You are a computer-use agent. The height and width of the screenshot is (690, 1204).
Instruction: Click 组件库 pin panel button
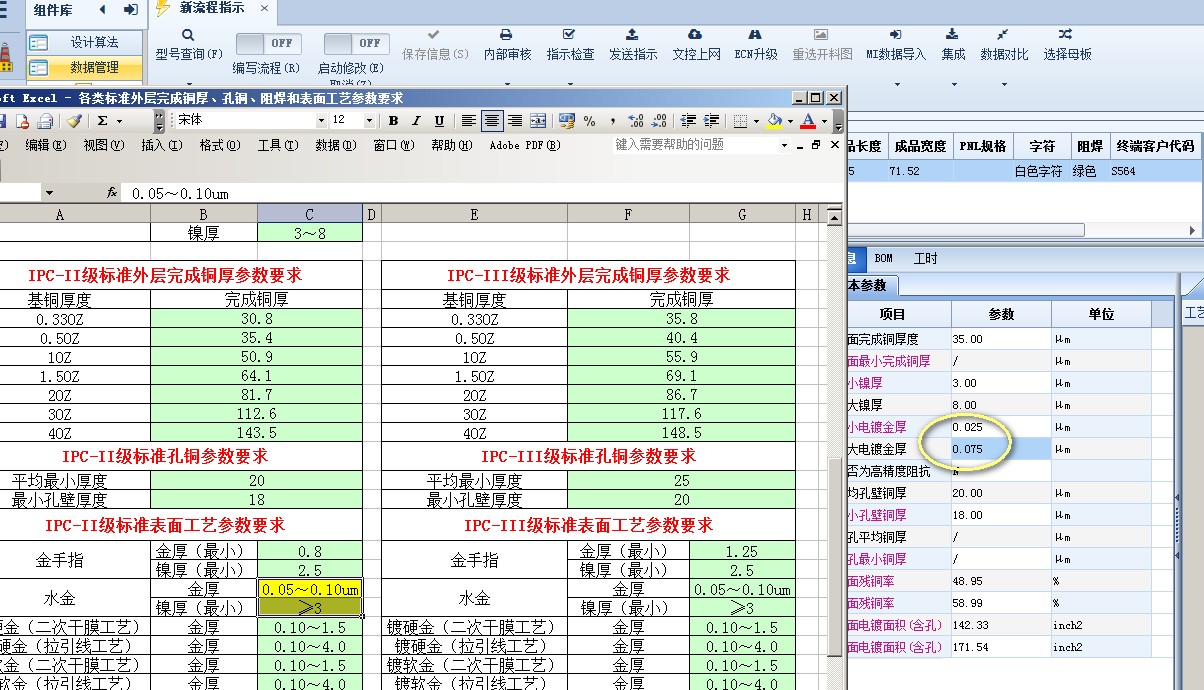pyautogui.click(x=131, y=9)
